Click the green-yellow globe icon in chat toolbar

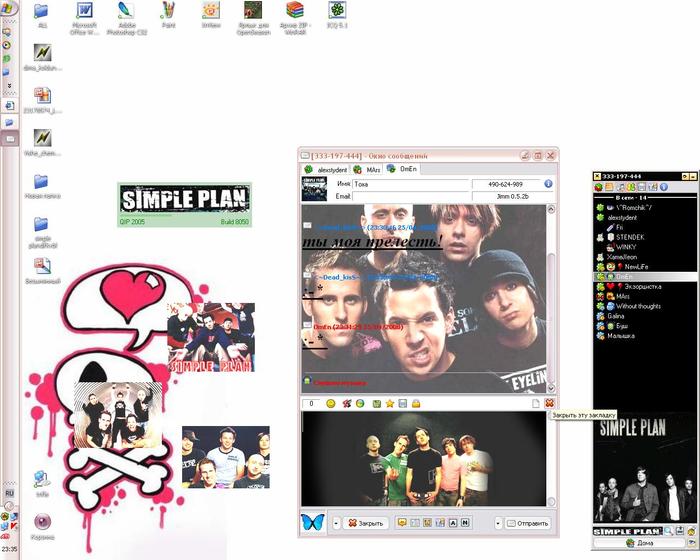tap(360, 404)
